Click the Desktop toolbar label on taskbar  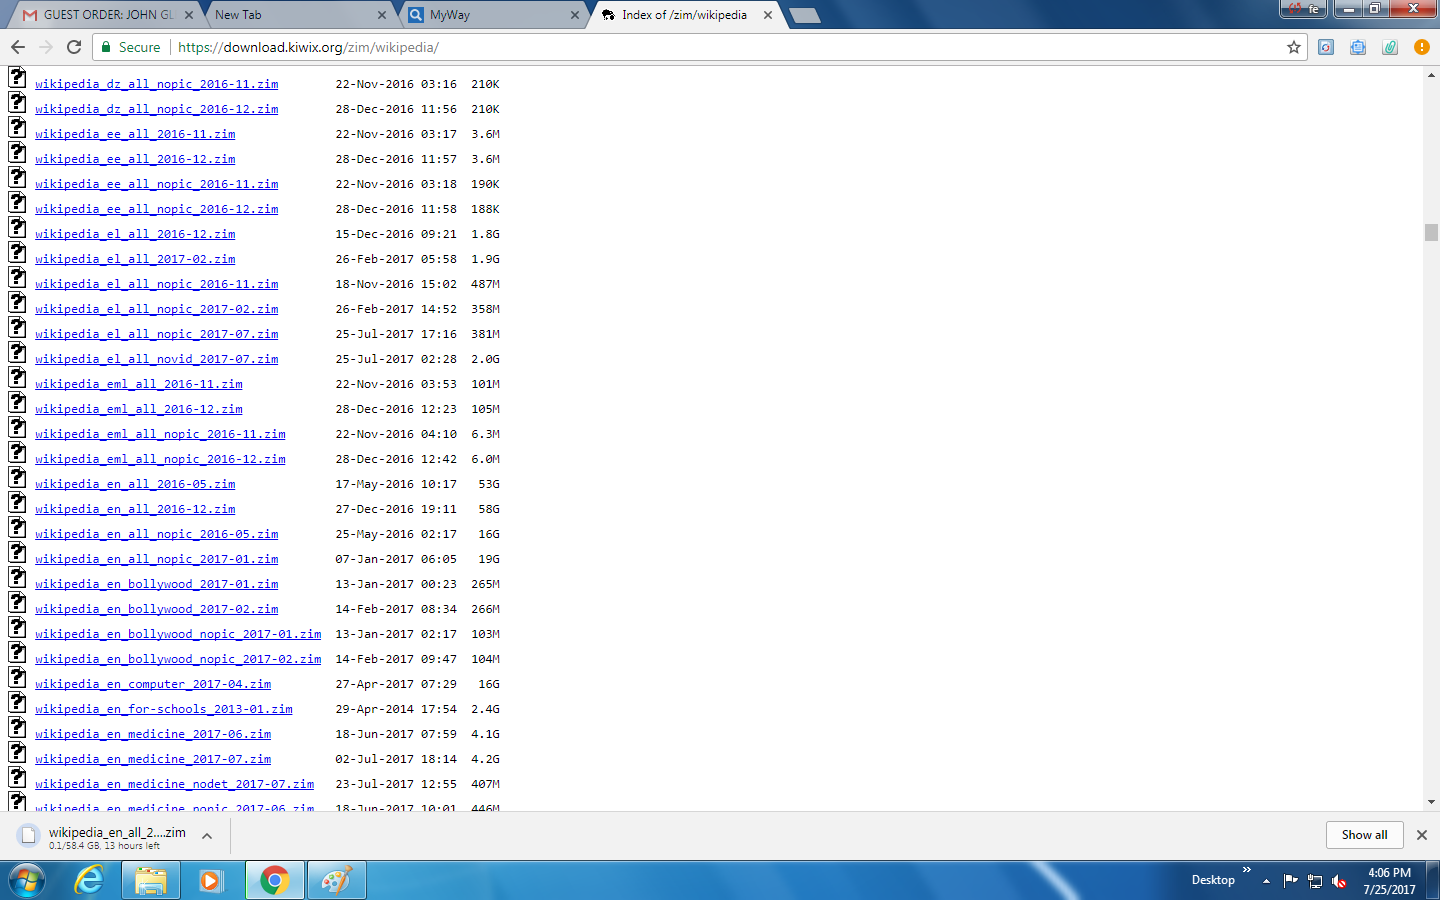[x=1213, y=880]
